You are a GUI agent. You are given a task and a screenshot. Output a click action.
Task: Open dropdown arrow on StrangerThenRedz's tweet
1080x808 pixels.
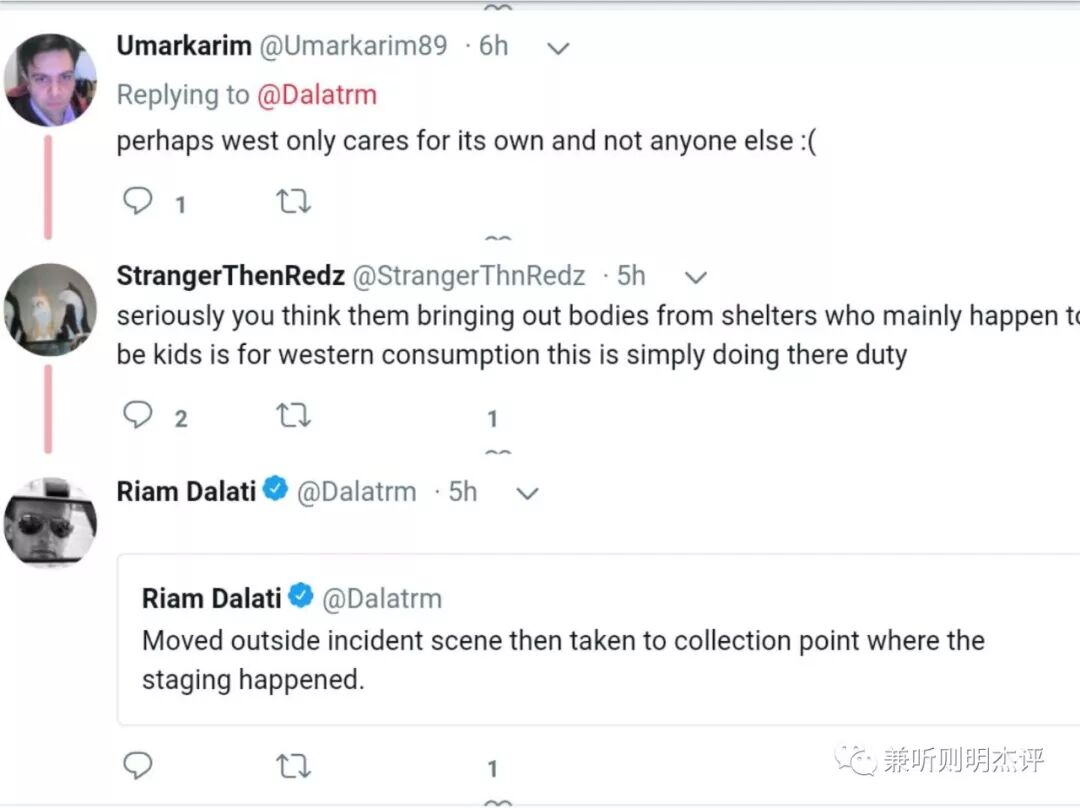pyautogui.click(x=695, y=277)
